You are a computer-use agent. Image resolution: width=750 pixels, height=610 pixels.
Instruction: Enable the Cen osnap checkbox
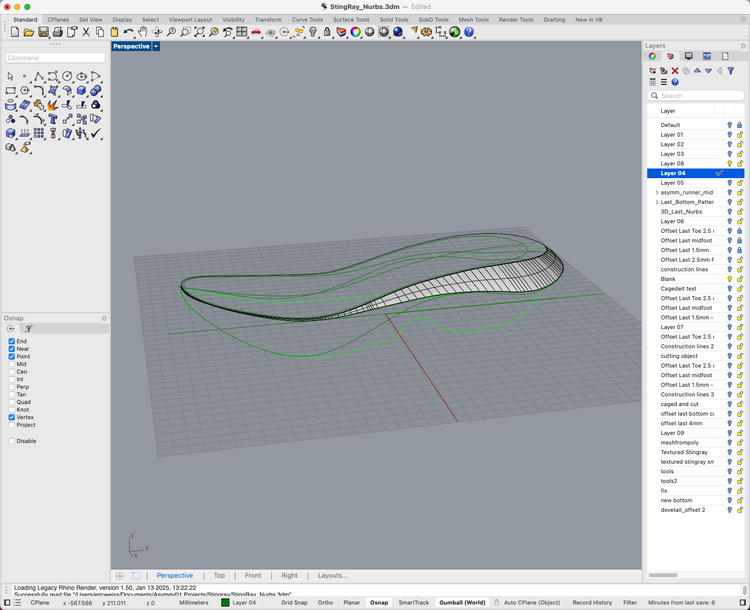[x=11, y=372]
